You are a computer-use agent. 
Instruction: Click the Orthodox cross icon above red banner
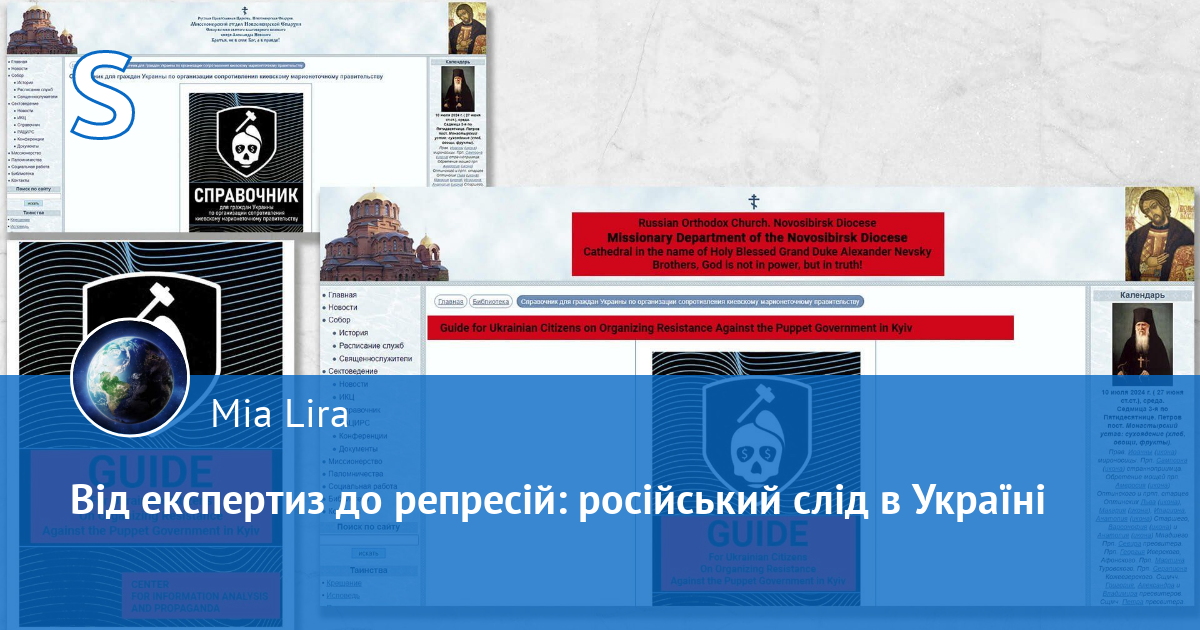click(x=754, y=201)
